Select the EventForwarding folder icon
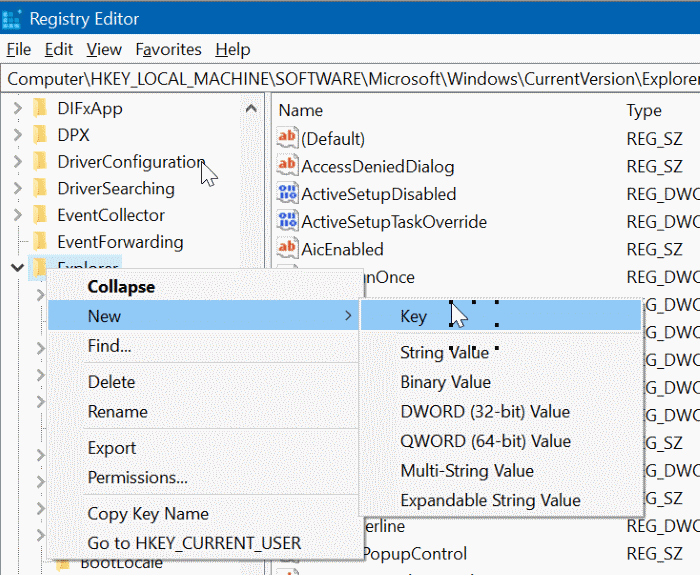This screenshot has height=575, width=700. click(x=40, y=242)
